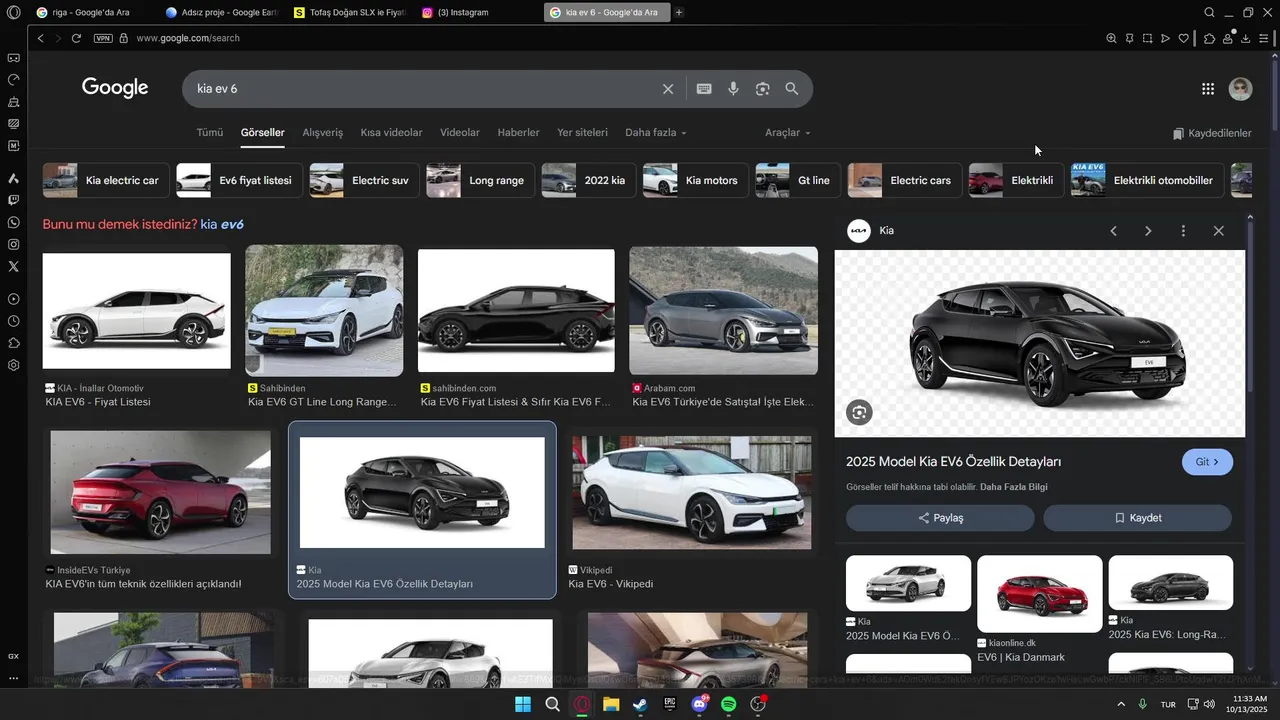Add page to bookmarks with heart icon
The height and width of the screenshot is (720, 1280).
coord(1183,38)
